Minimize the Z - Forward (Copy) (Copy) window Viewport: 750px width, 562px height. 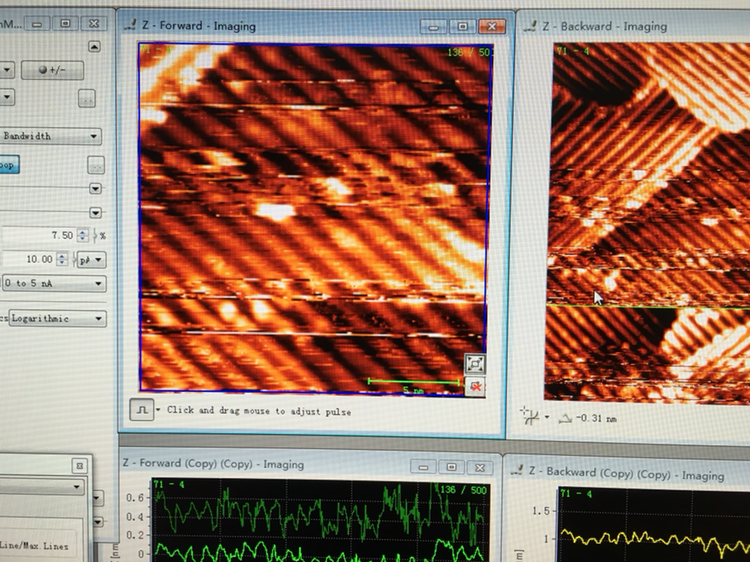pyautogui.click(x=423, y=467)
